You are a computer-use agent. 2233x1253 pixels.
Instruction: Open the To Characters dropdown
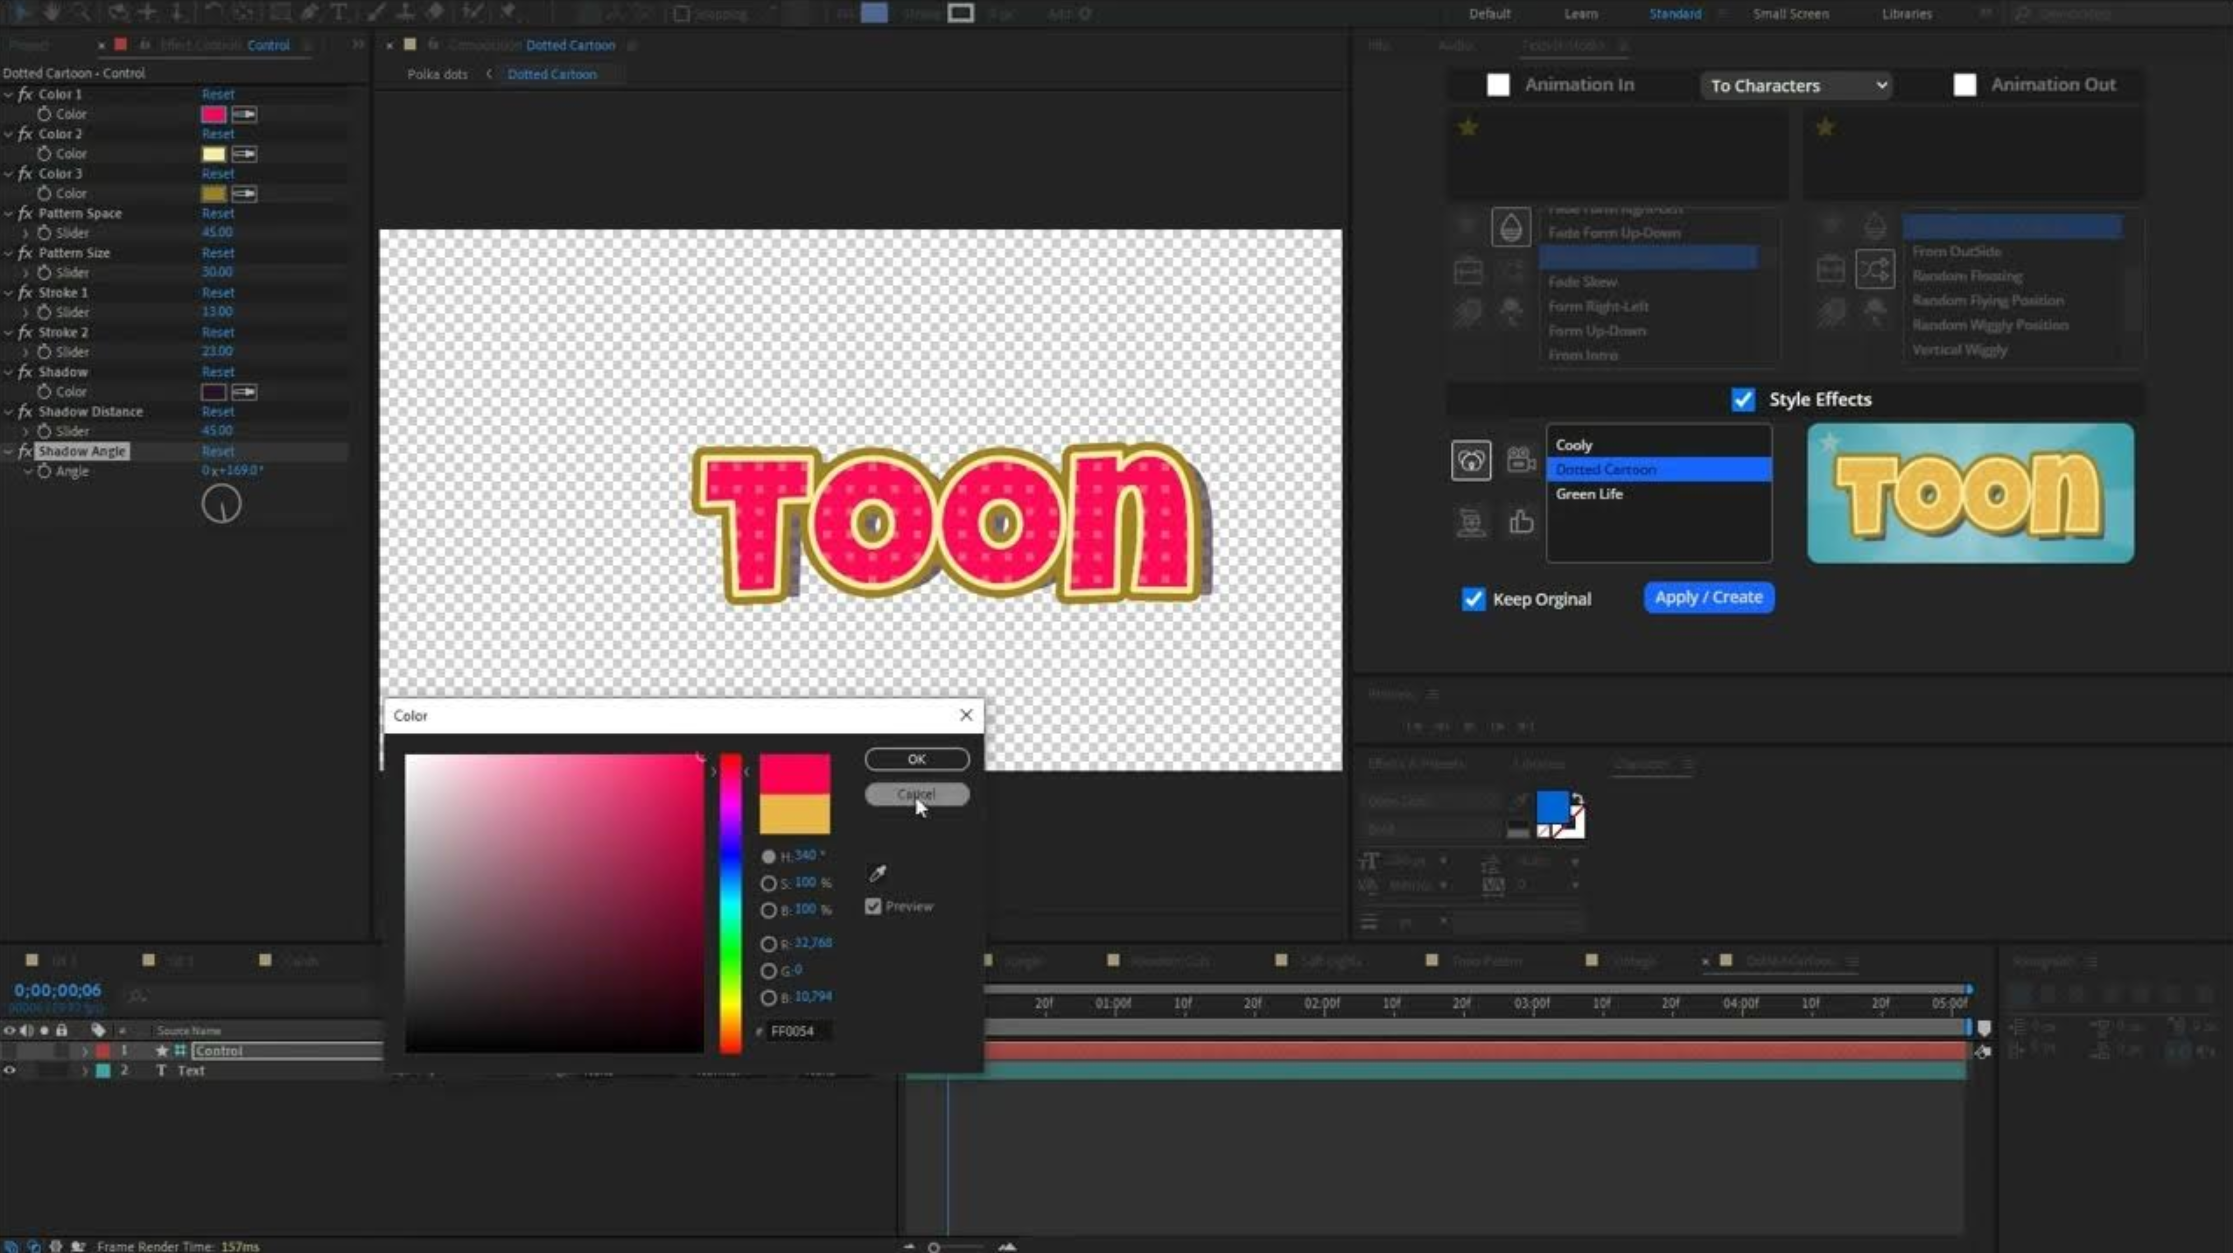(x=1797, y=85)
